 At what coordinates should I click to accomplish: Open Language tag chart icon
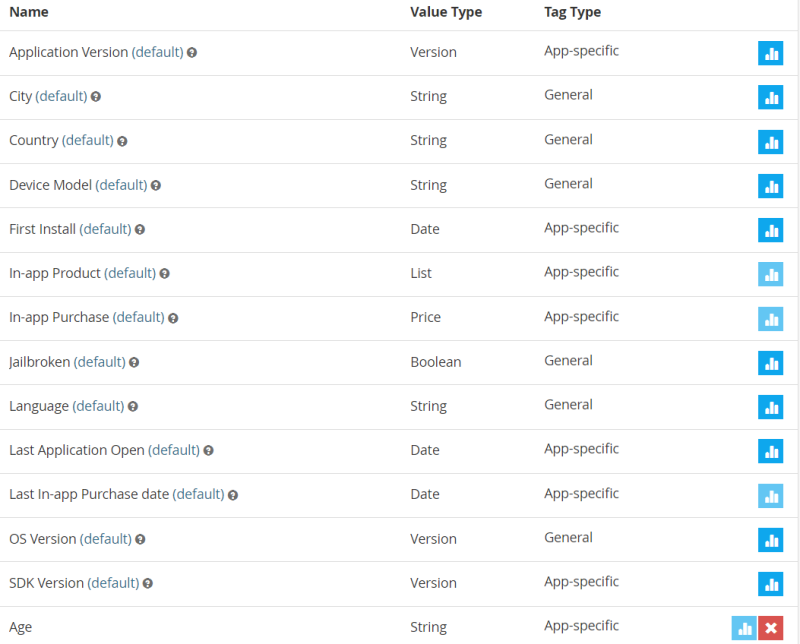(770, 407)
